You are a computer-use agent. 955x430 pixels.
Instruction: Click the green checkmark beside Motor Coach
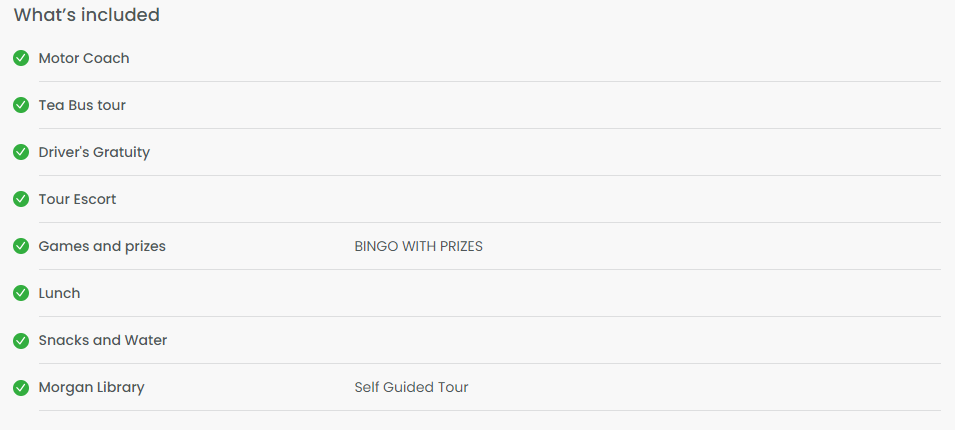click(21, 58)
